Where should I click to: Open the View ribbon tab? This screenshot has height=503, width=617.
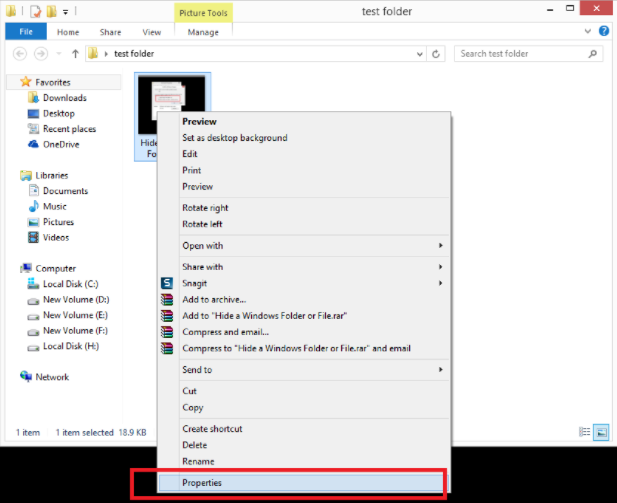pos(152,32)
